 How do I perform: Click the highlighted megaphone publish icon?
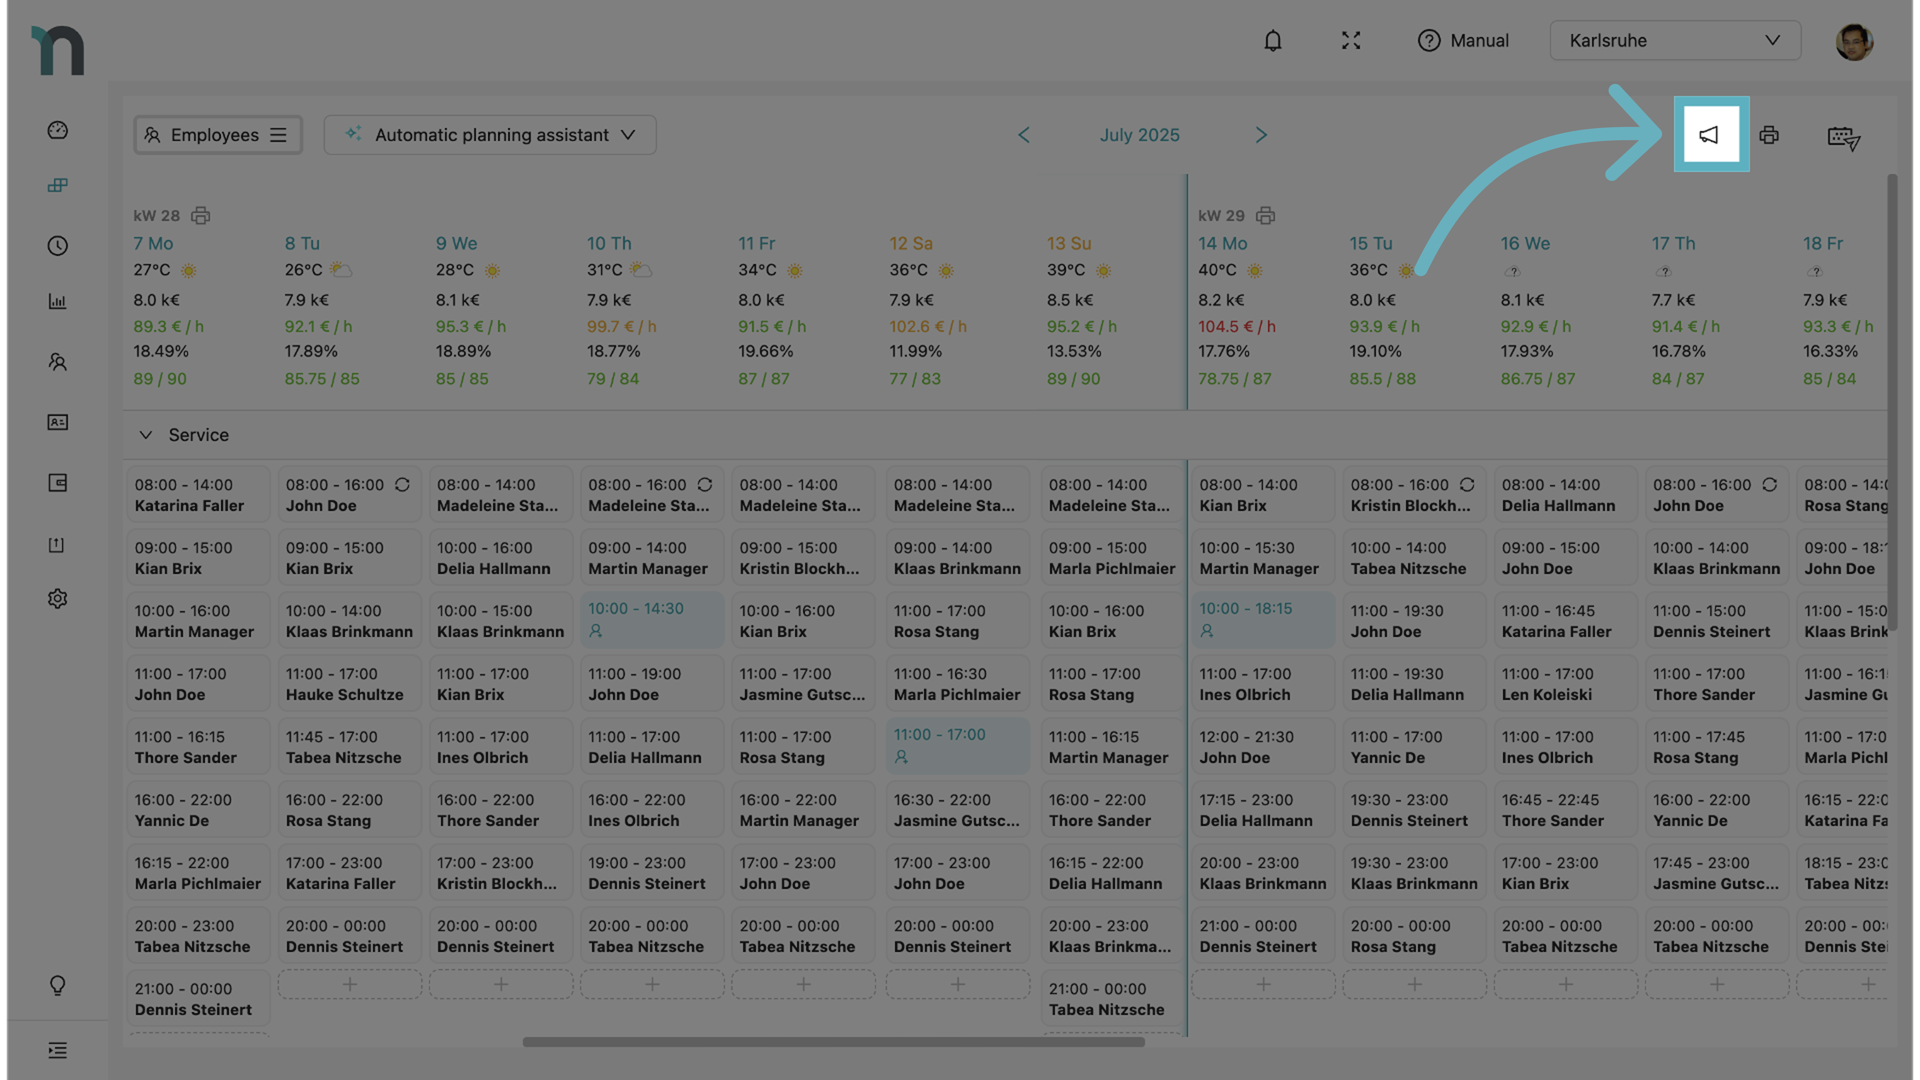(x=1709, y=135)
